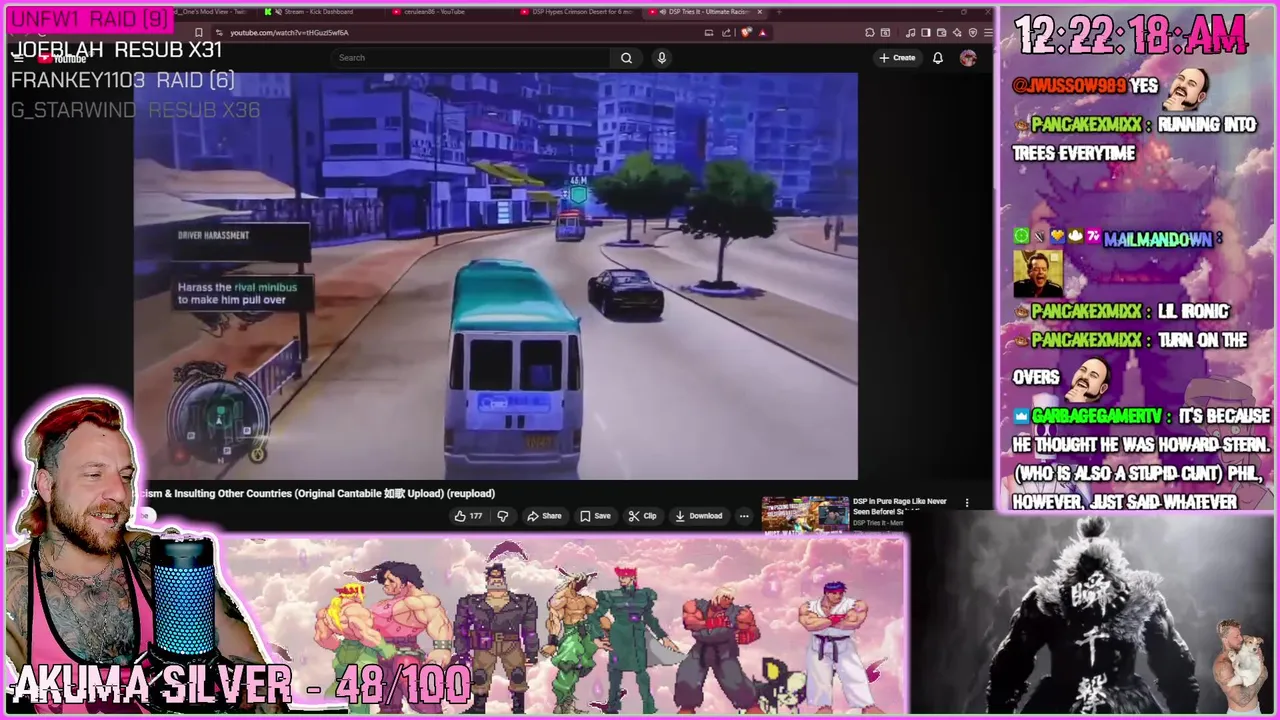Like the video with 177 likes

pyautogui.click(x=468, y=516)
